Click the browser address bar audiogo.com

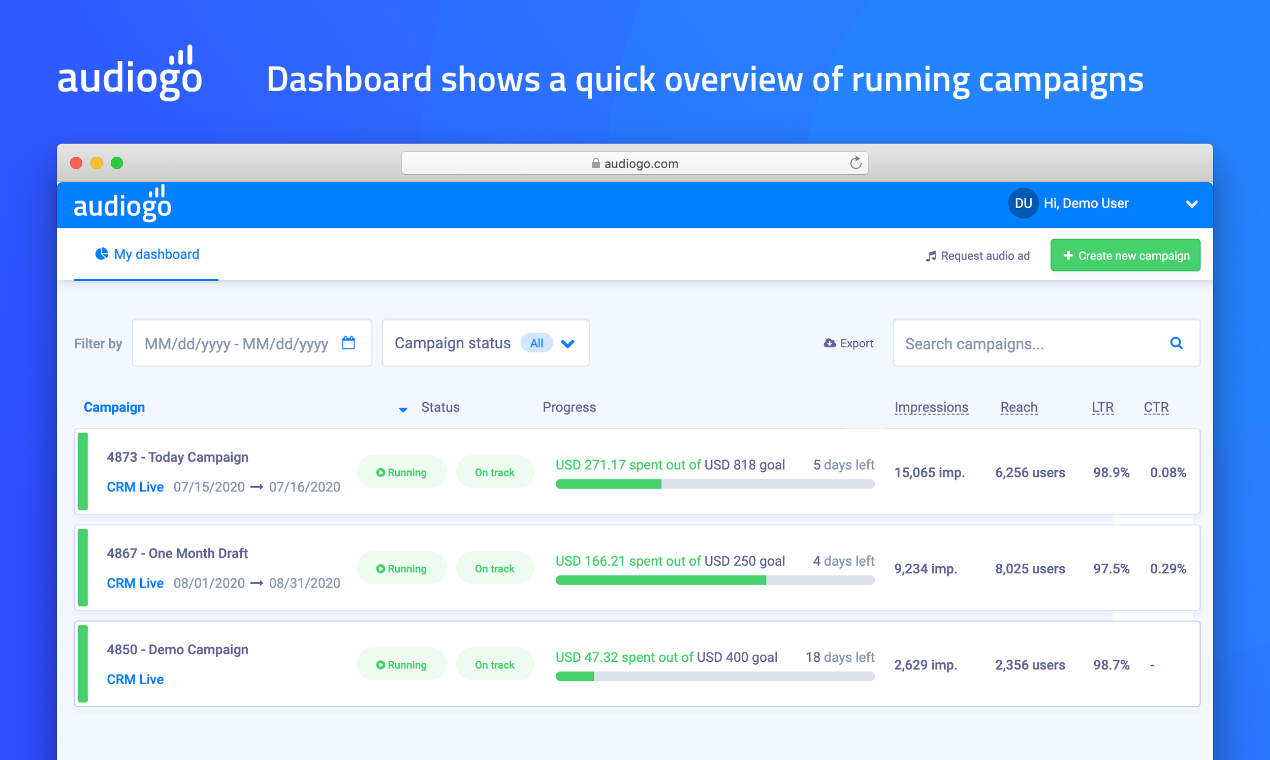(x=635, y=163)
